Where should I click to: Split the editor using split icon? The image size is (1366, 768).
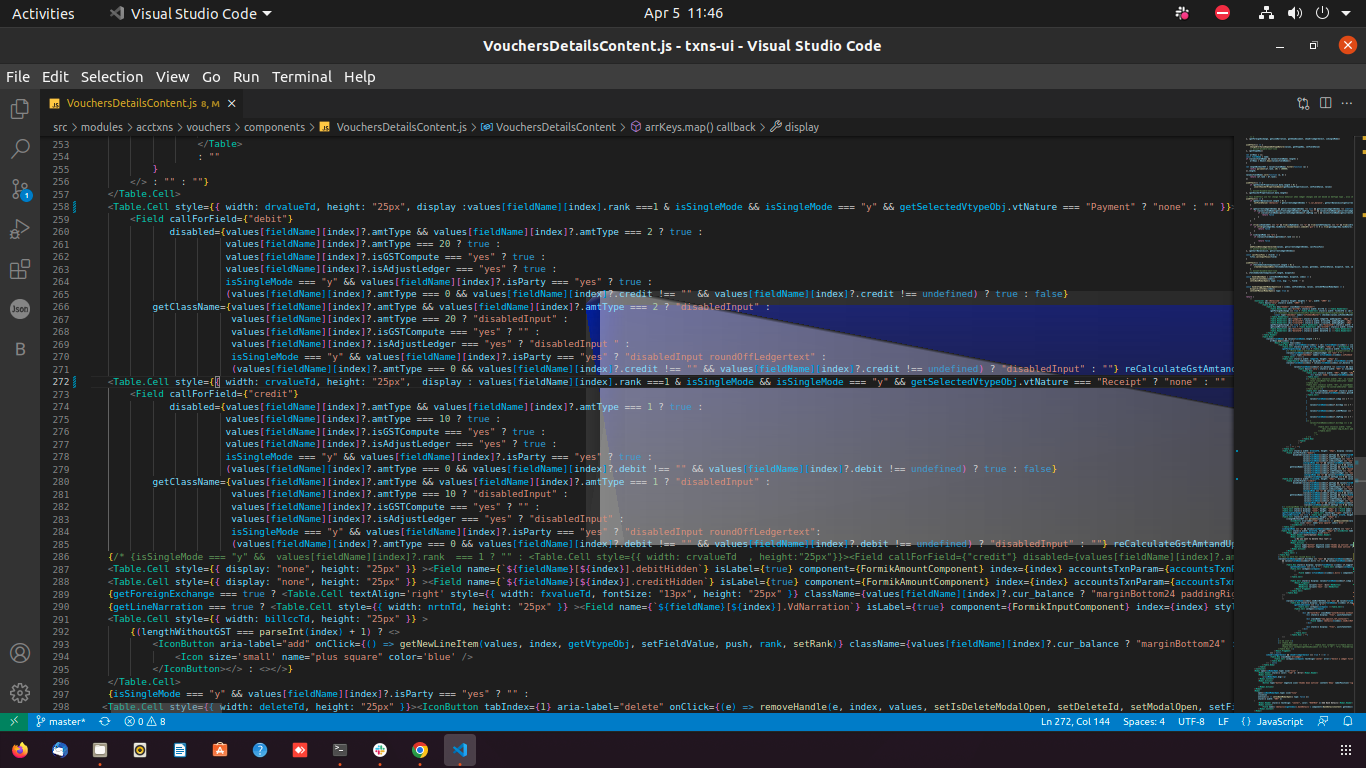[1325, 103]
